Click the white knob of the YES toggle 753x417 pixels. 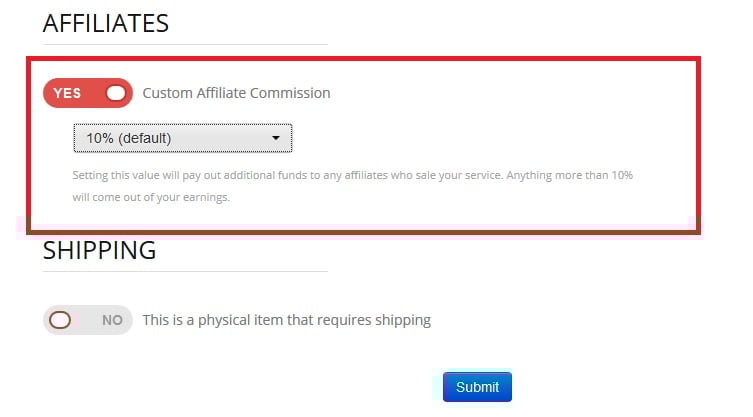click(117, 93)
